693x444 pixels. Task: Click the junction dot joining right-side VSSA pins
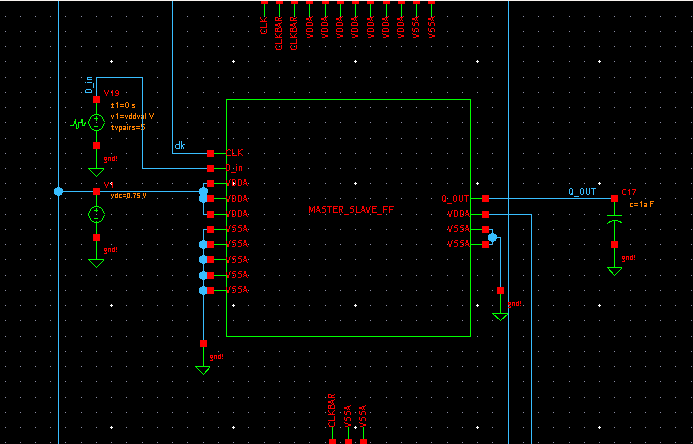tap(492, 238)
